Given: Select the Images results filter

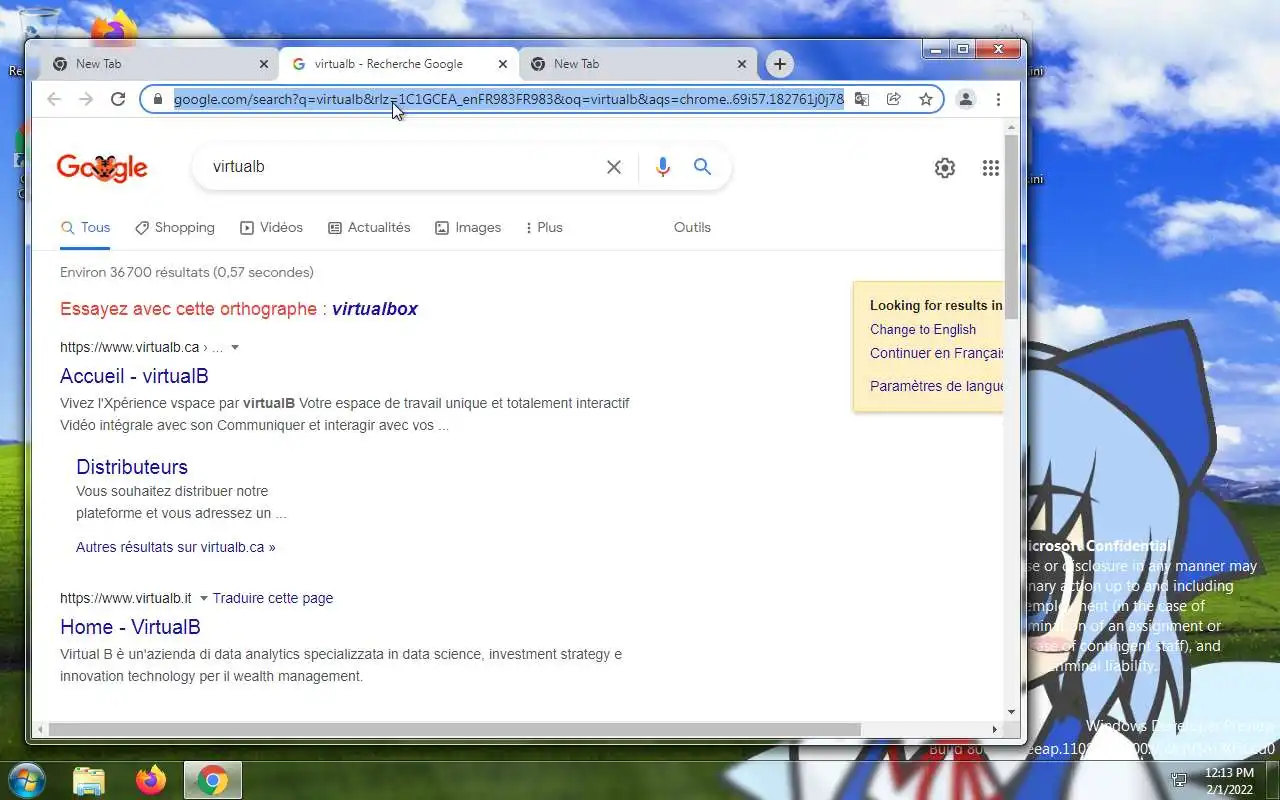Looking at the screenshot, I should 468,228.
